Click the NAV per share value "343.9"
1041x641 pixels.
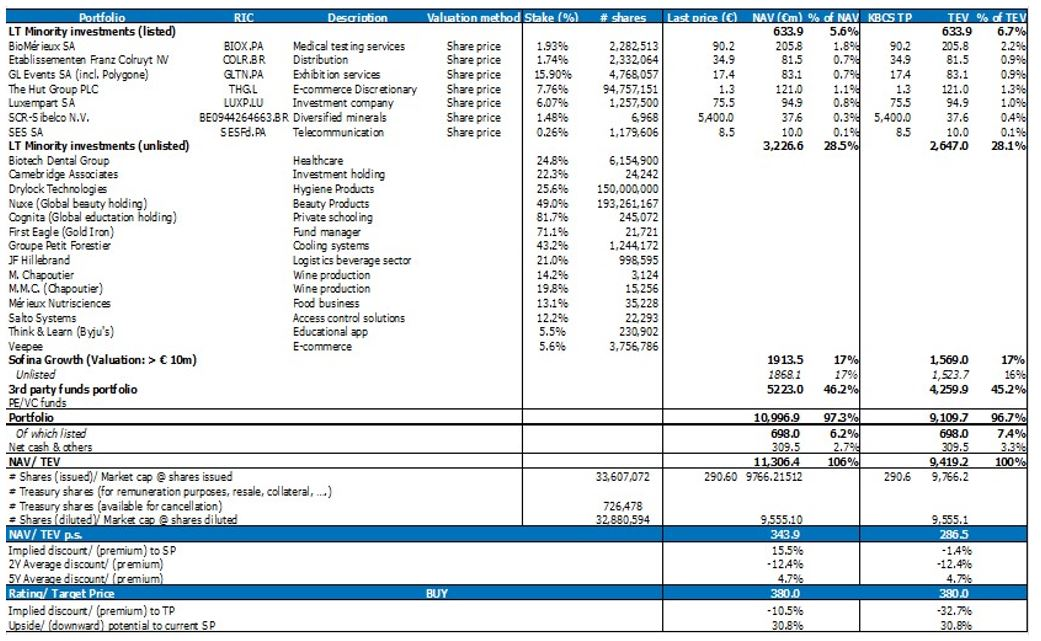coord(785,535)
